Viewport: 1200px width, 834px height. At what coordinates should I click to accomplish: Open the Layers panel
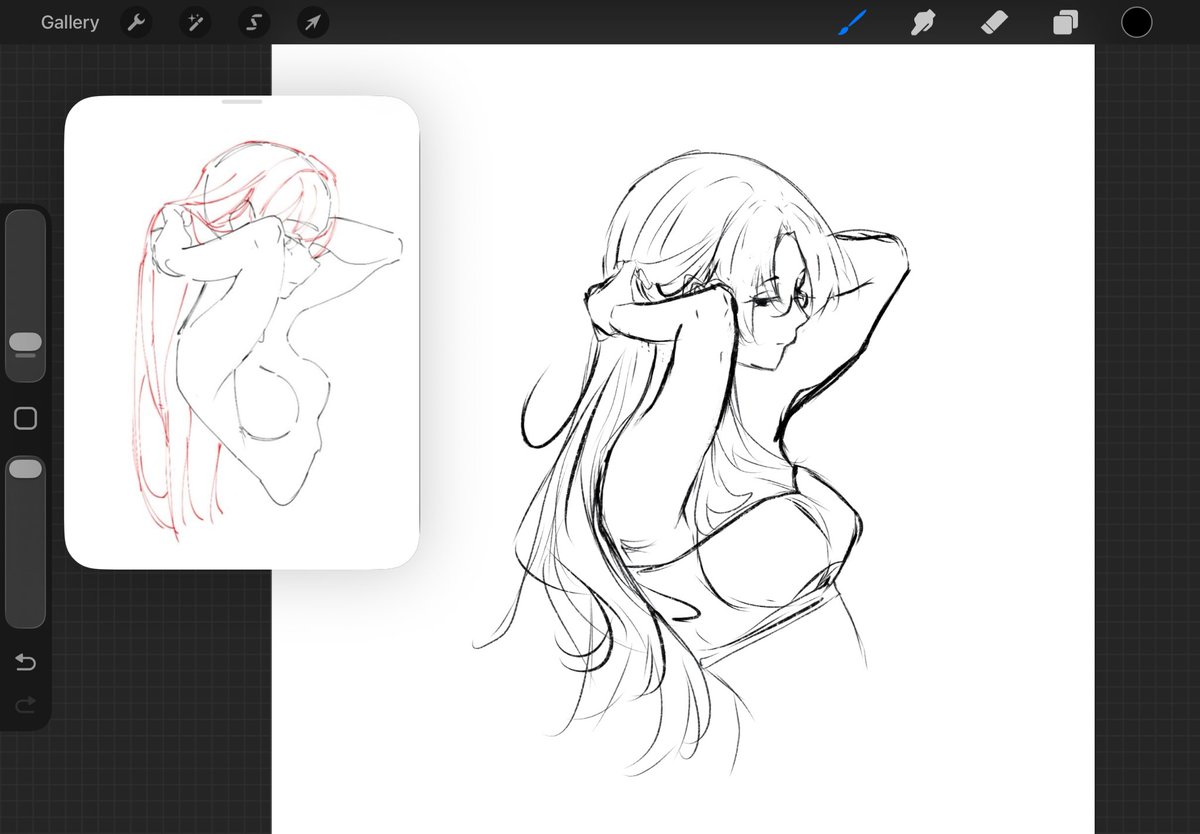(x=1065, y=22)
